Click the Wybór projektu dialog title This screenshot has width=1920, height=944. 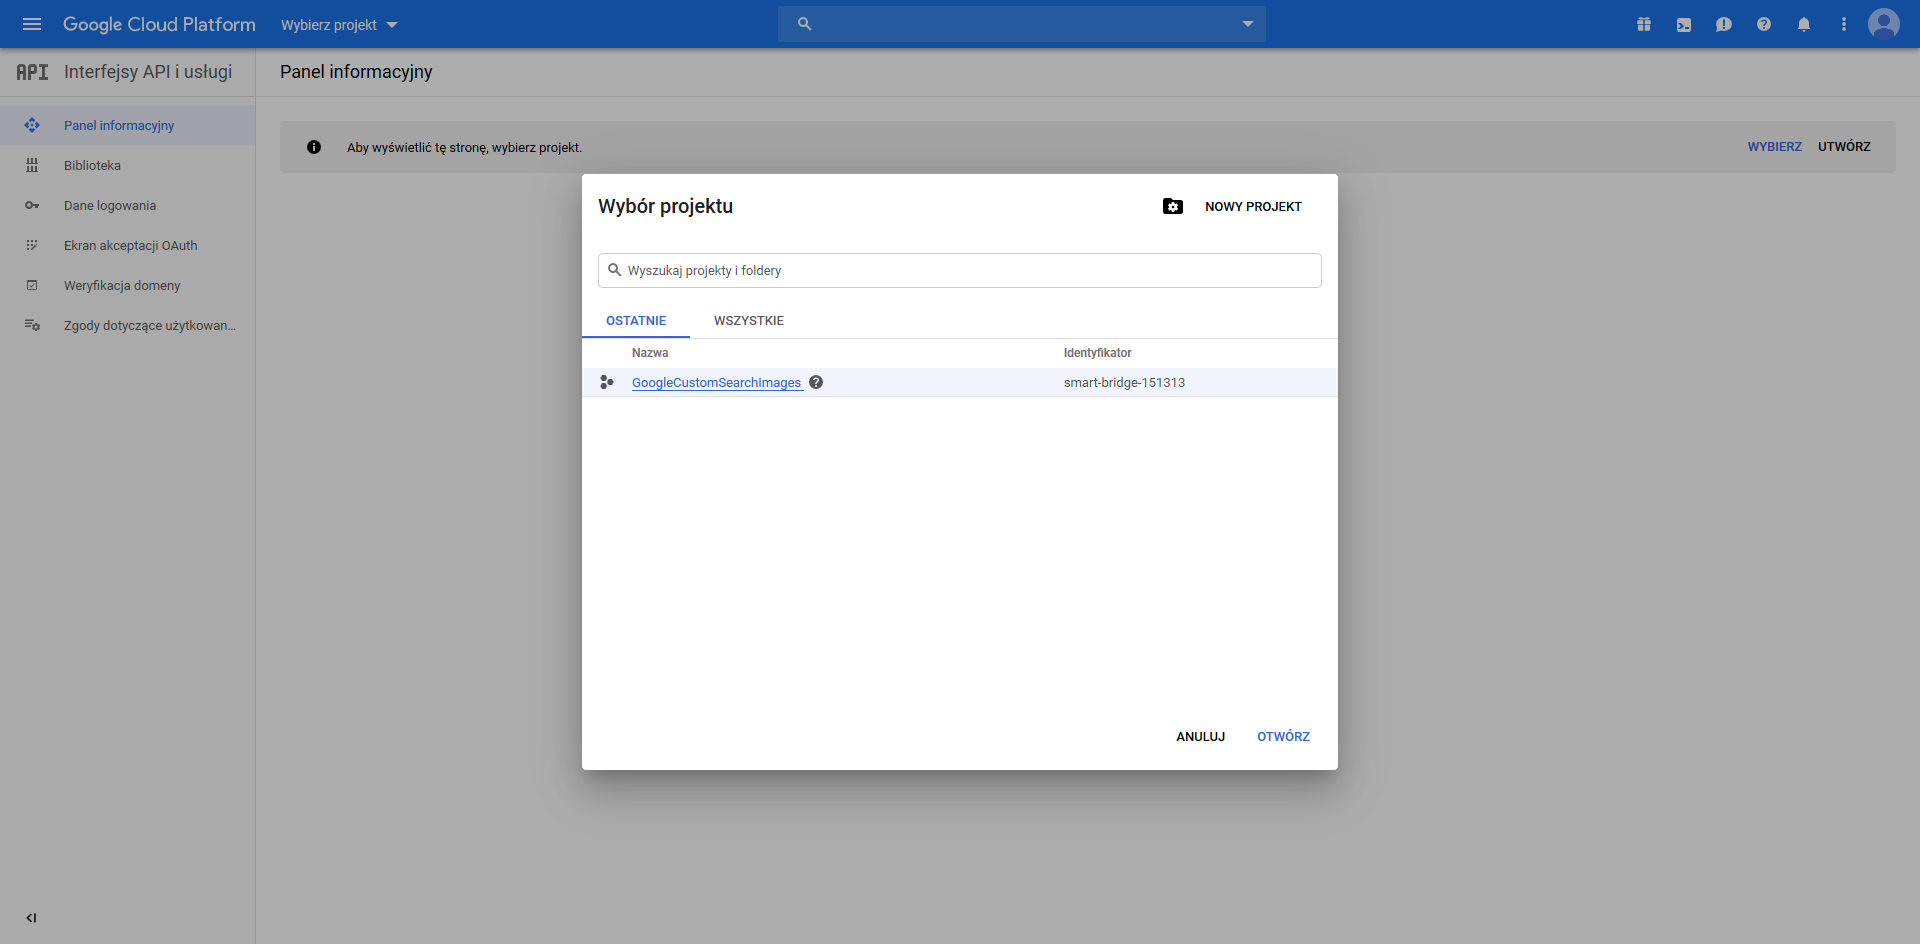[x=665, y=206]
